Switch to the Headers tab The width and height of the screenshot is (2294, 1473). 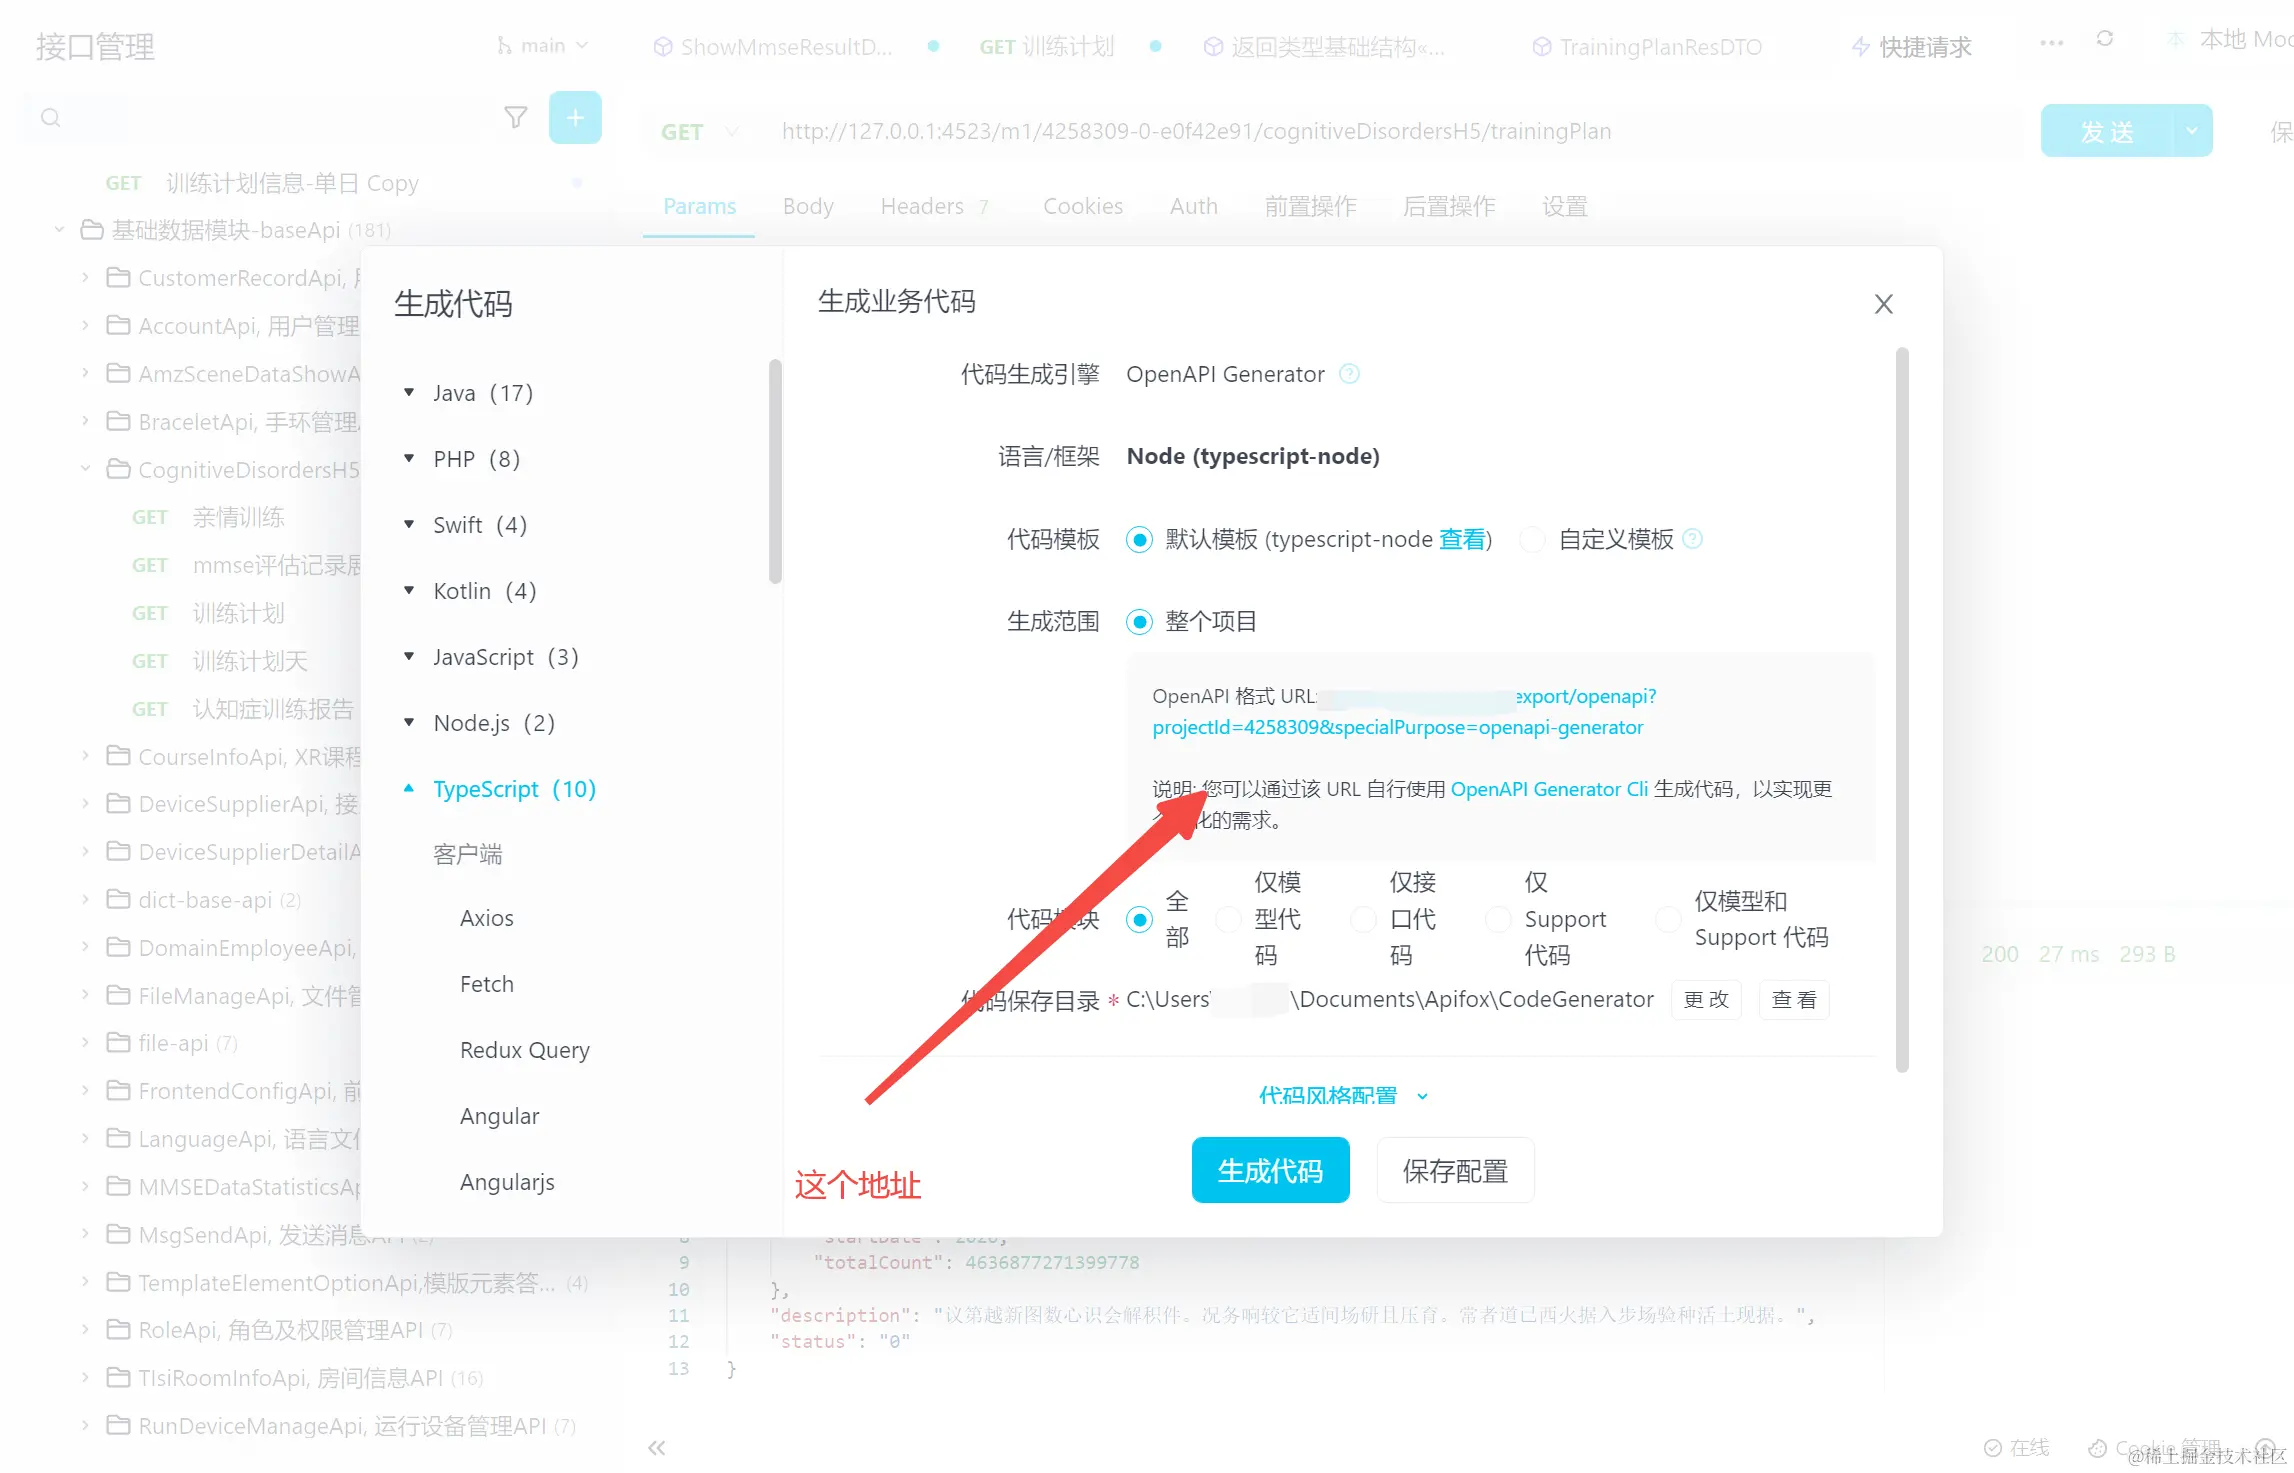tap(922, 207)
